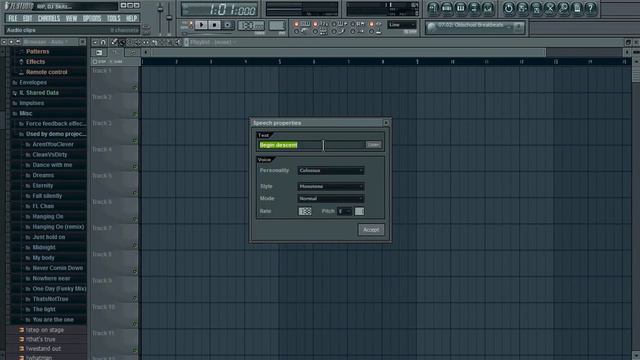Open the project info shortcut icon
This screenshot has width=640, height=360.
pyautogui.click(x=577, y=8)
